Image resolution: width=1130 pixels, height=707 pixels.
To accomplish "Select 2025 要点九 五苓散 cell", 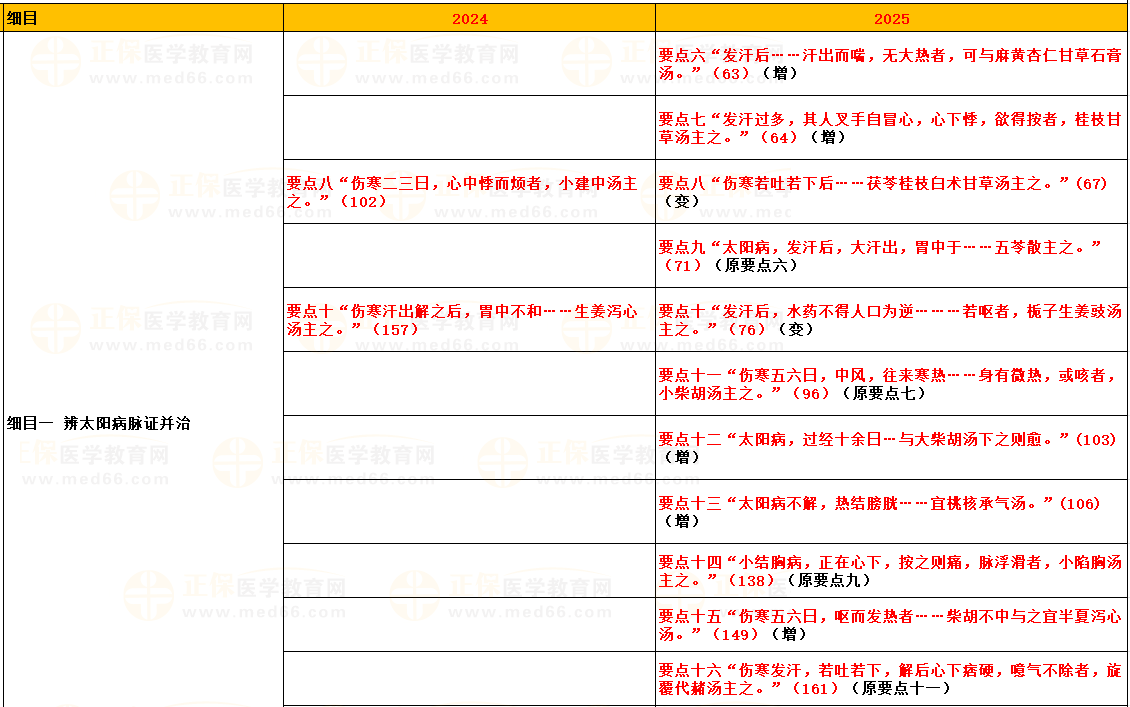I will pos(891,256).
